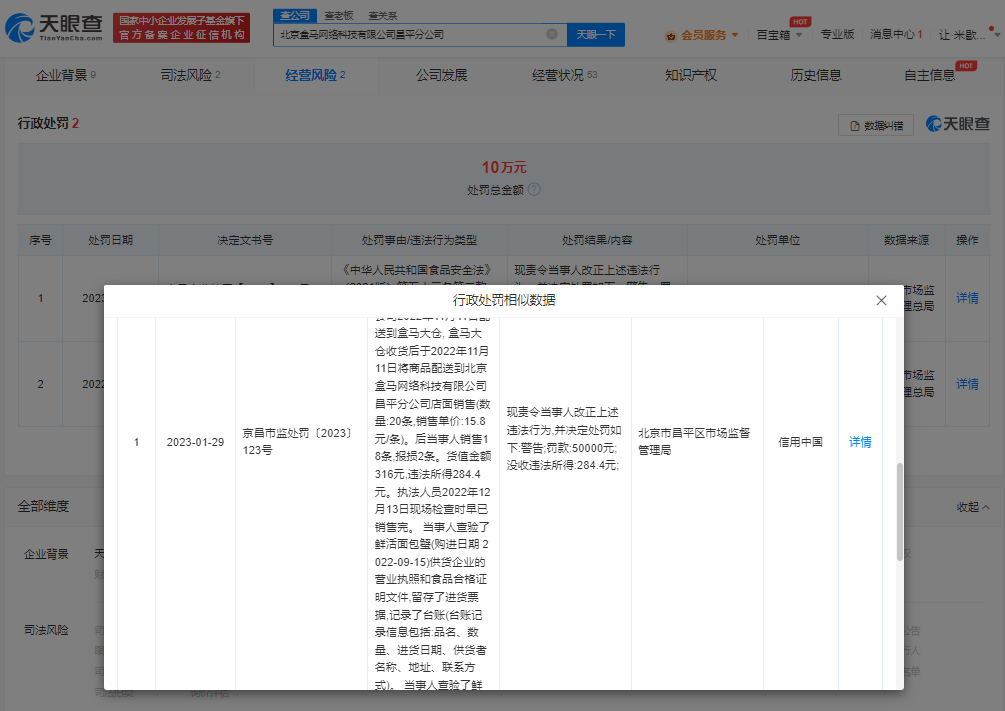The image size is (1005, 711).
Task: Click the 决定文书号 column header
Action: coord(245,240)
